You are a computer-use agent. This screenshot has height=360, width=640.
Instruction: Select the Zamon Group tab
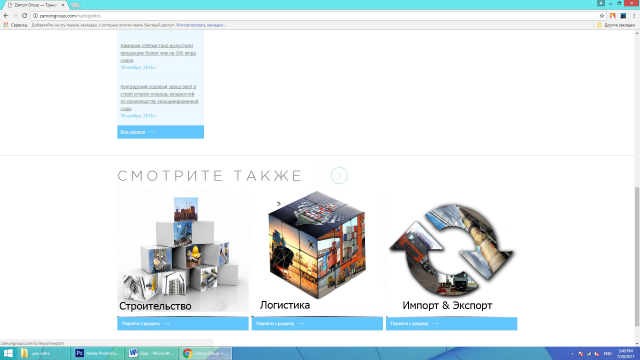35,5
